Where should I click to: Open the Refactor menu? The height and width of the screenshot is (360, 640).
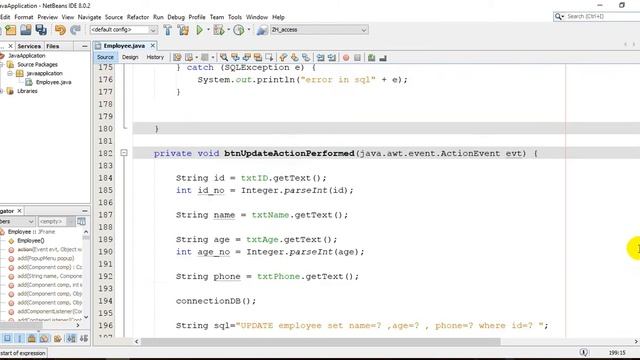click(138, 17)
